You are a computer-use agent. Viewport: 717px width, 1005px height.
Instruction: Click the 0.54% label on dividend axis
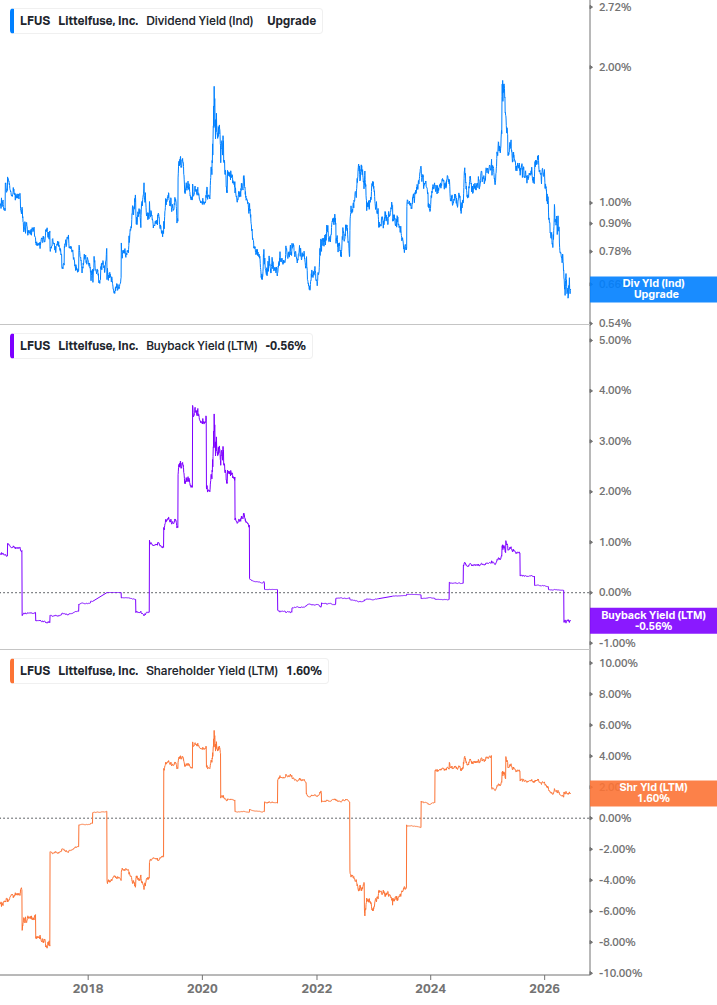tap(615, 323)
